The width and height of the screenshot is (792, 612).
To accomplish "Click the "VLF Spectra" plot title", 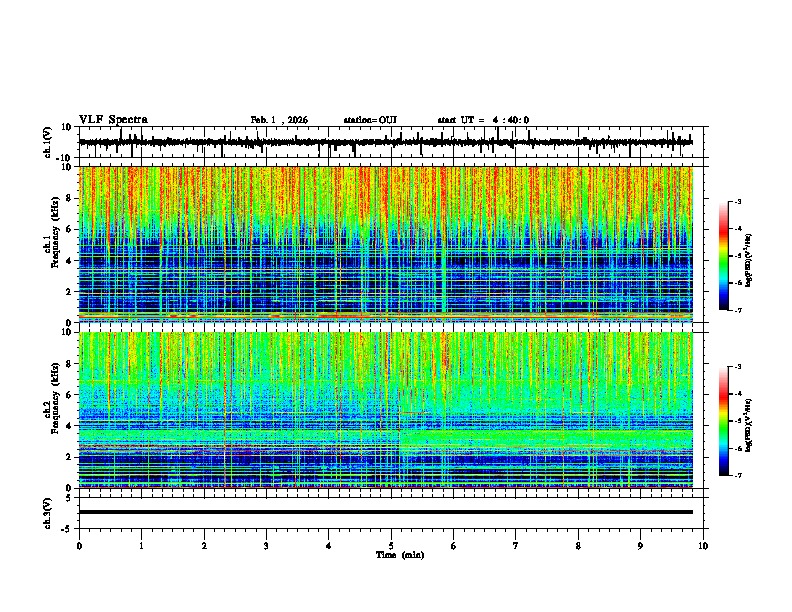I will [x=113, y=119].
